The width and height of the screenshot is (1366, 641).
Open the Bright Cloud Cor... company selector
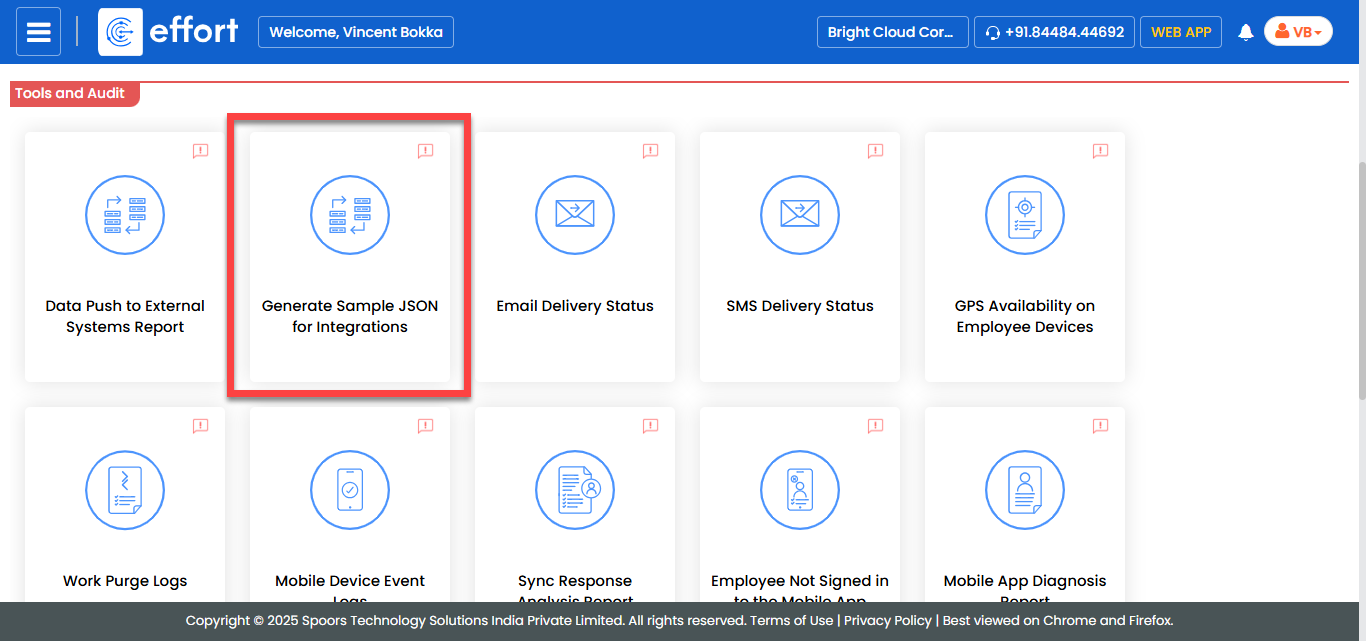892,32
